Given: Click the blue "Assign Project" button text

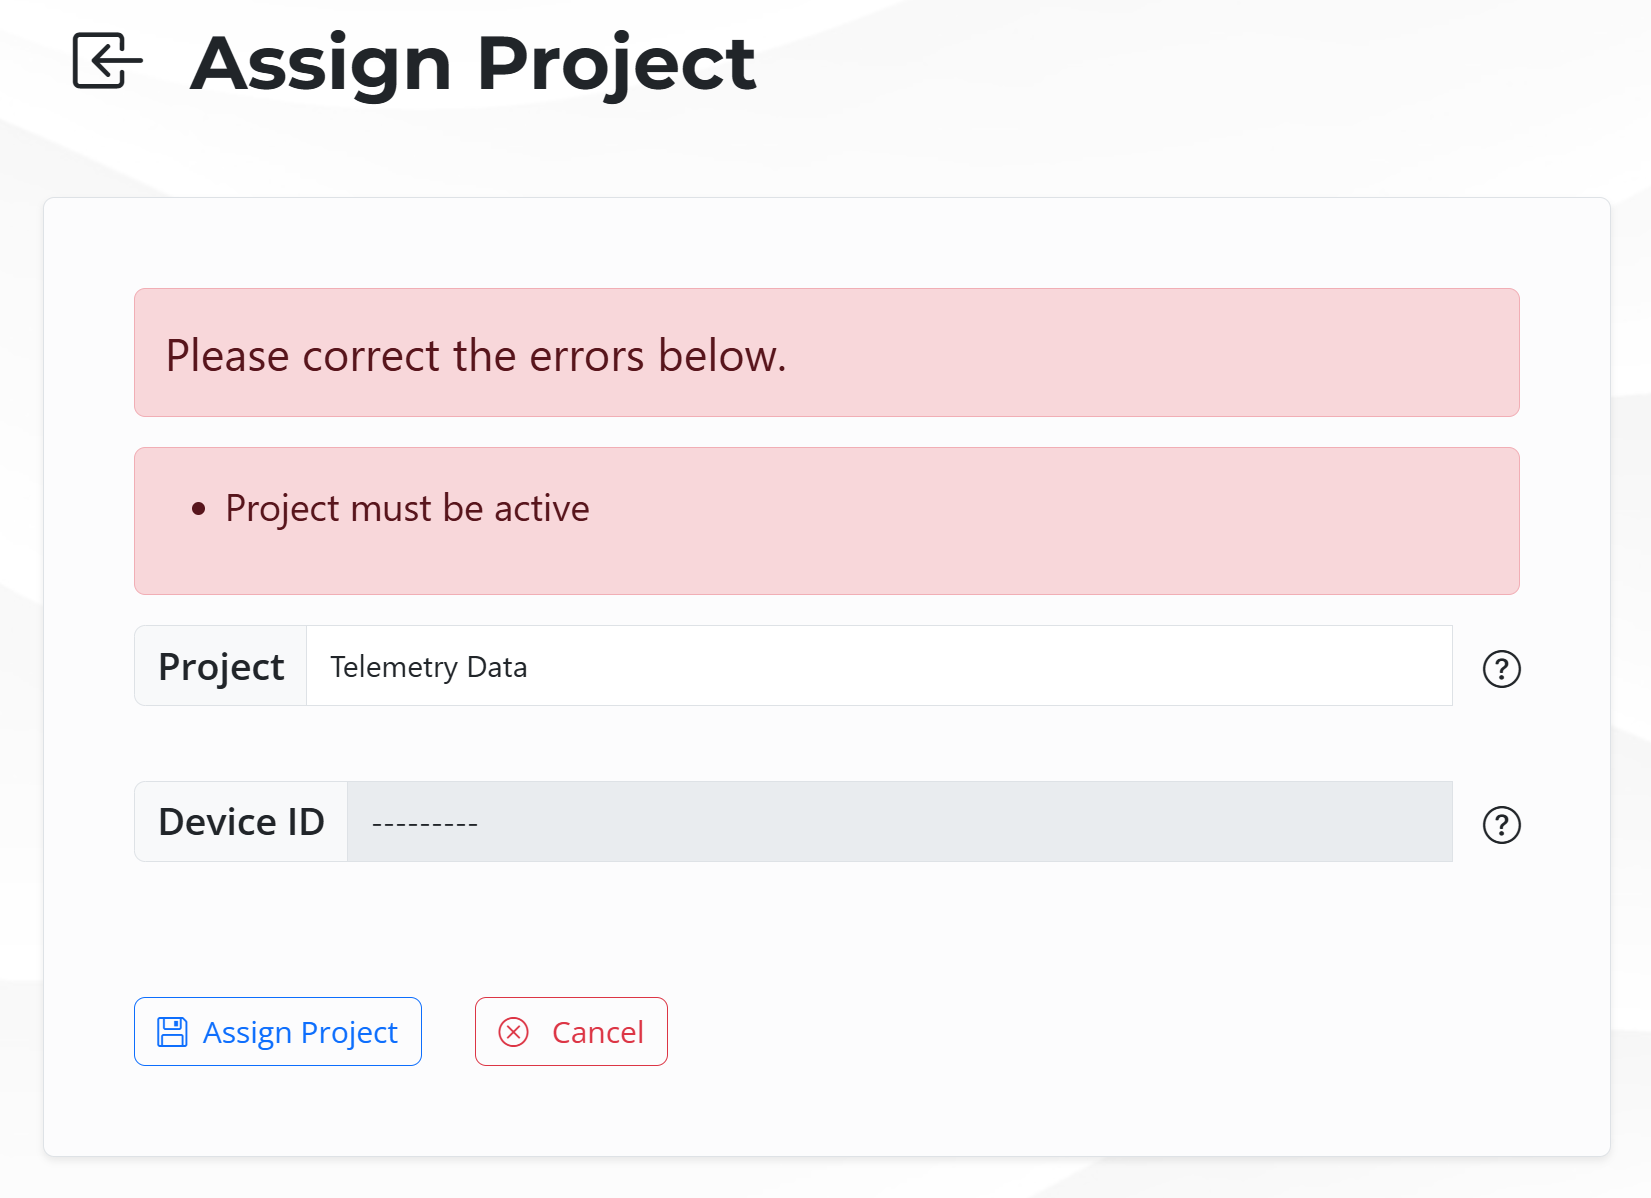Looking at the screenshot, I should click(300, 1032).
